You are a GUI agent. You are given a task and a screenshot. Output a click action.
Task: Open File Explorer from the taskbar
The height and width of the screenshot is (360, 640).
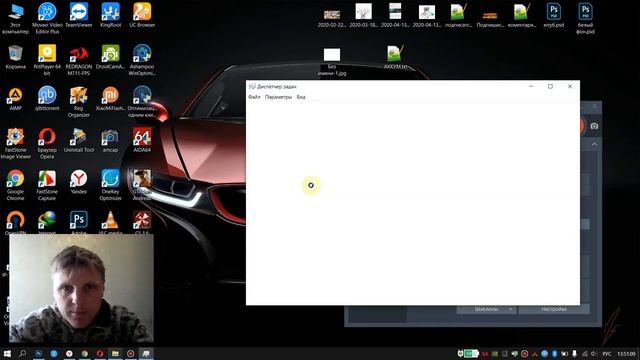(116, 353)
